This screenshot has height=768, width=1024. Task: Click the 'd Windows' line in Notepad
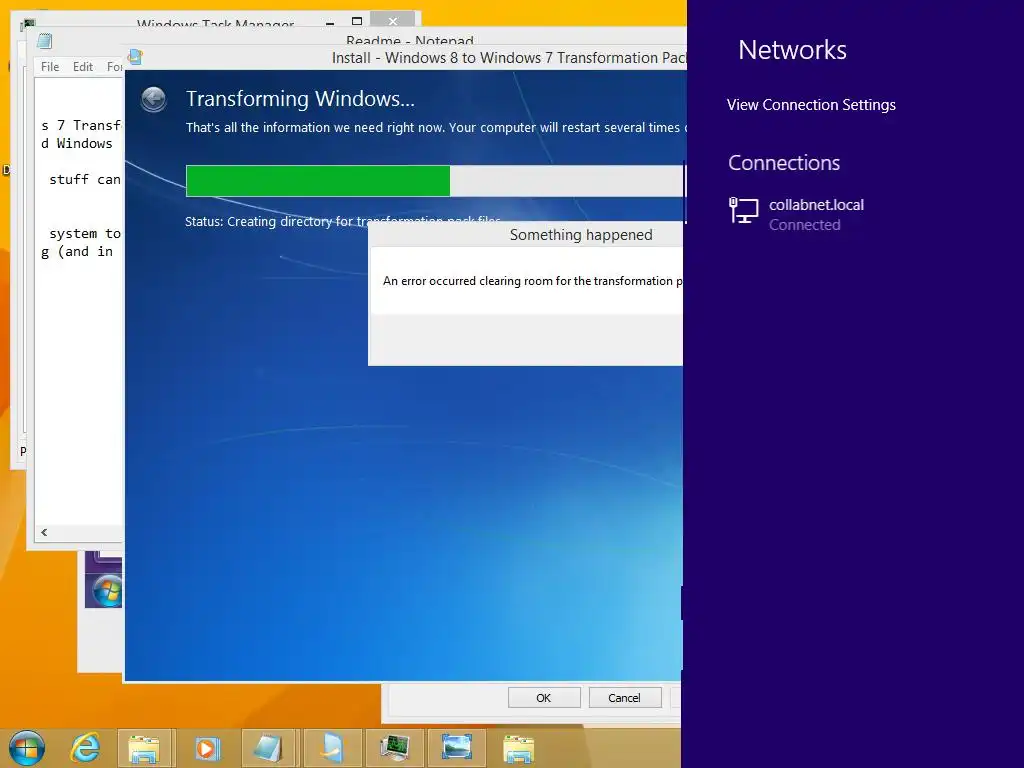point(76,143)
